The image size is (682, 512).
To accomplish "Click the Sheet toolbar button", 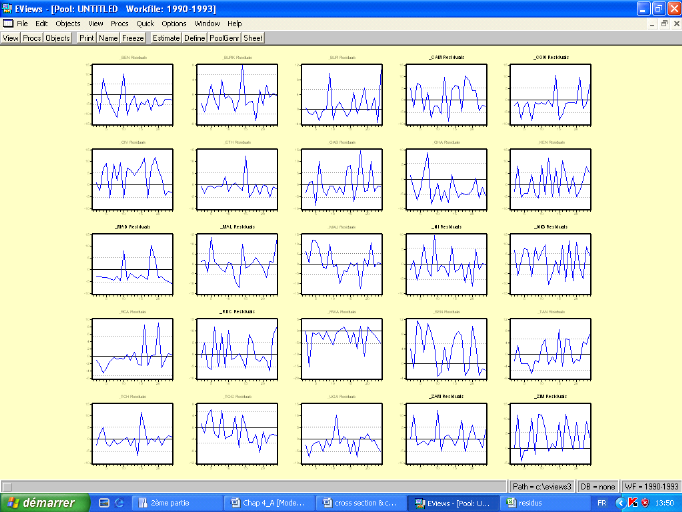I will [x=254, y=38].
